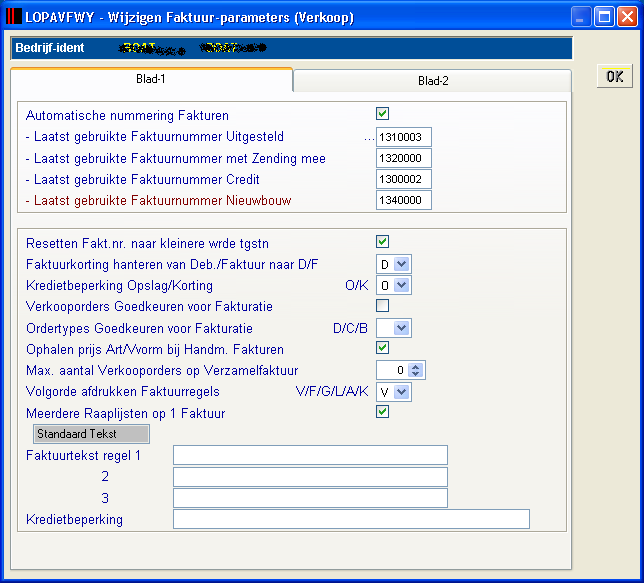Close the LOPAVFWY window
The image size is (644, 583).
[627, 17]
